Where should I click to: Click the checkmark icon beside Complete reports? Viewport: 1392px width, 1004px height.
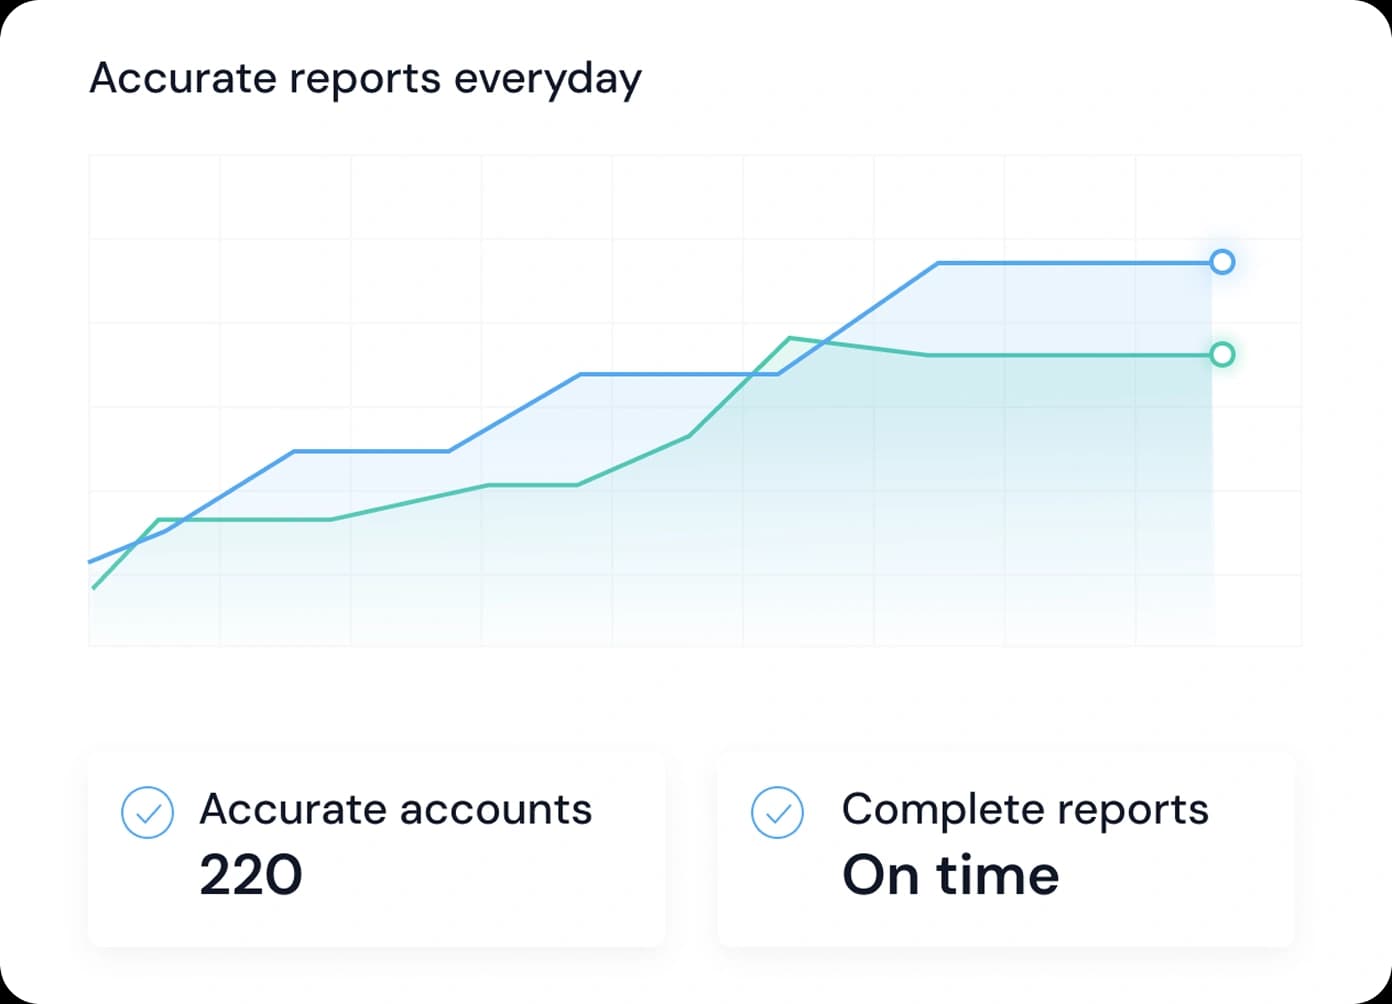(777, 812)
